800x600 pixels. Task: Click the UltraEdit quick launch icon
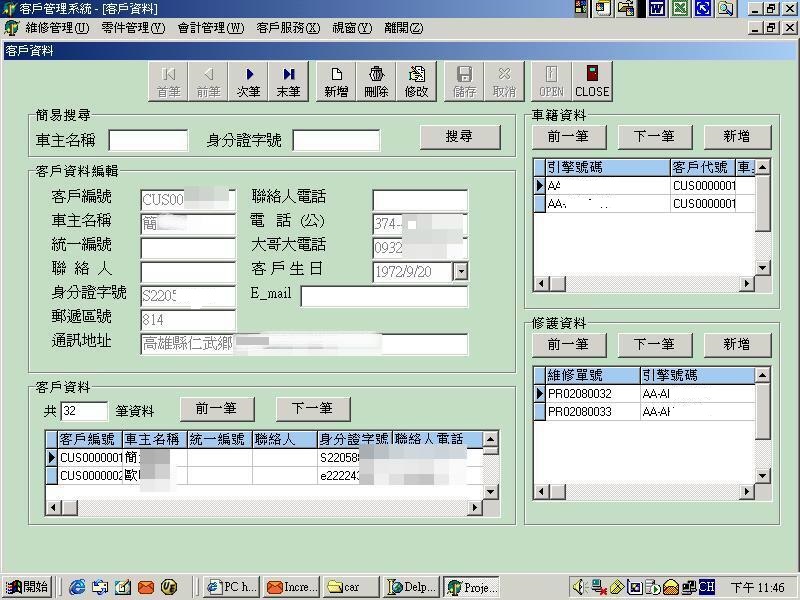(169, 587)
